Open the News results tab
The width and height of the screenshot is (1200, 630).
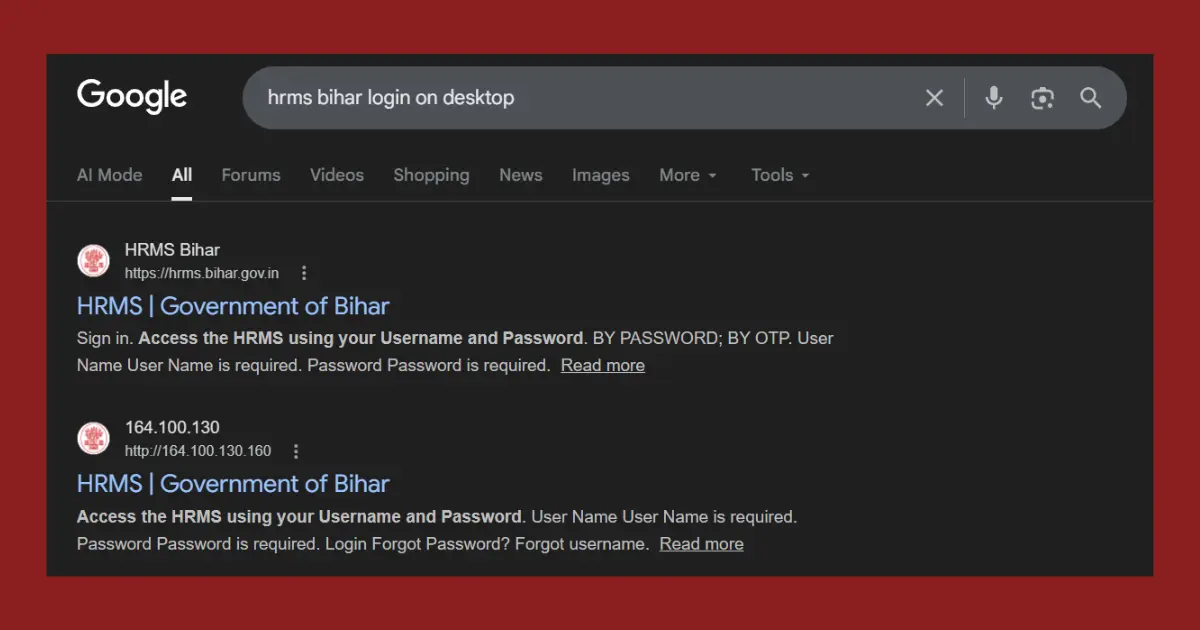point(520,175)
